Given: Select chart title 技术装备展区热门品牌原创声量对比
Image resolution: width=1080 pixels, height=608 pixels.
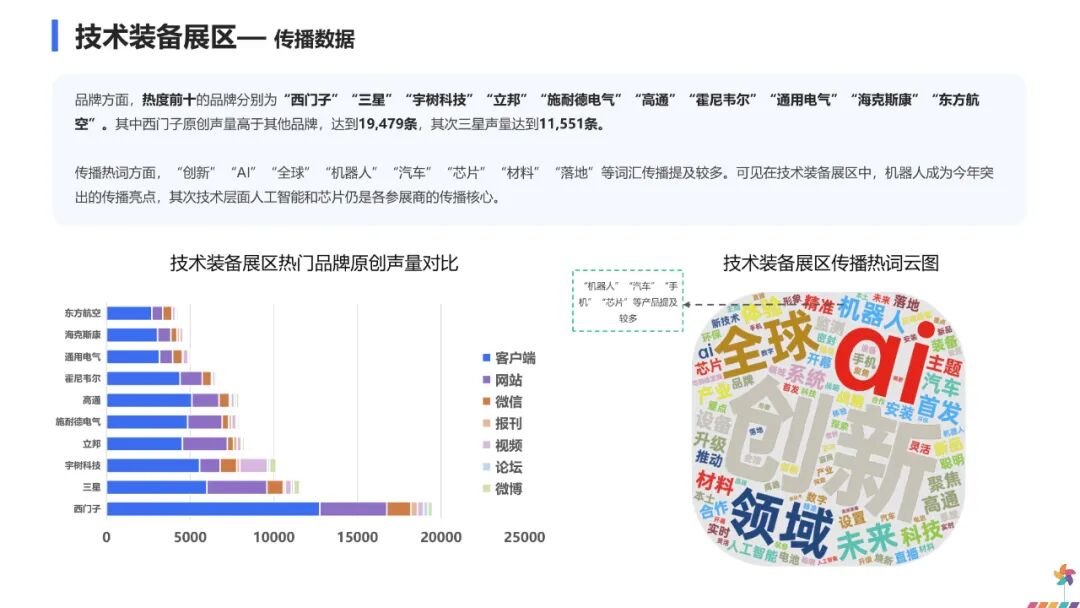Looking at the screenshot, I should click(314, 263).
